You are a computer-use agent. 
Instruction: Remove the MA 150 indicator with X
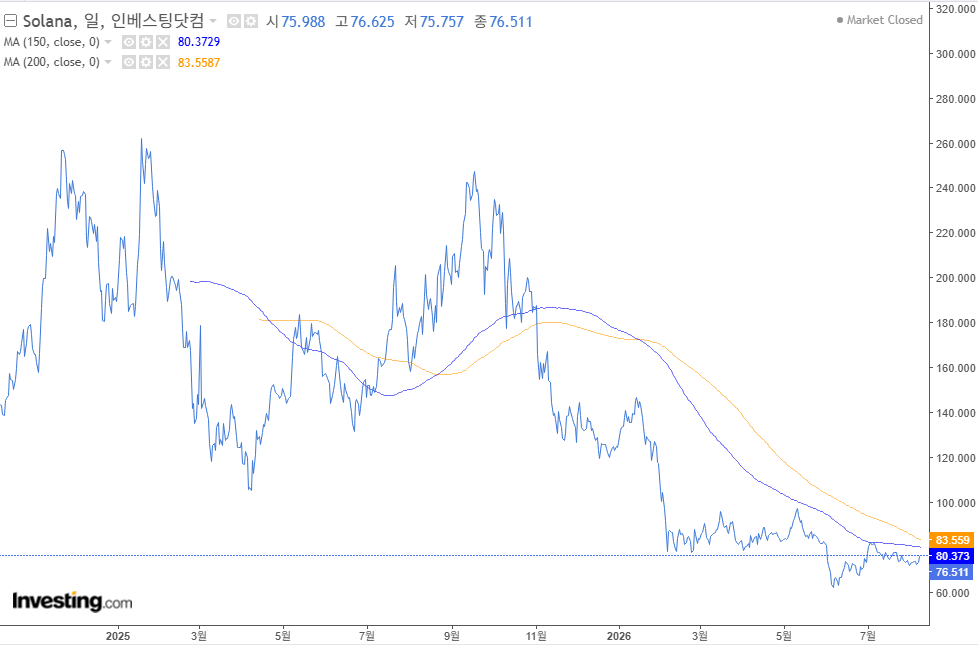point(162,42)
